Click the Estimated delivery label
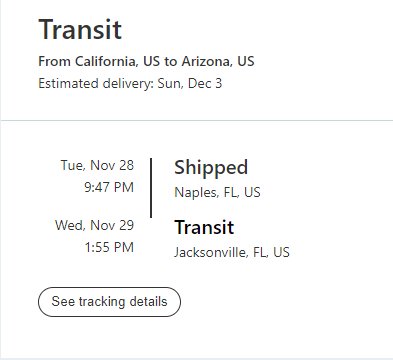Screen dimensions: 393x360 click(96, 83)
